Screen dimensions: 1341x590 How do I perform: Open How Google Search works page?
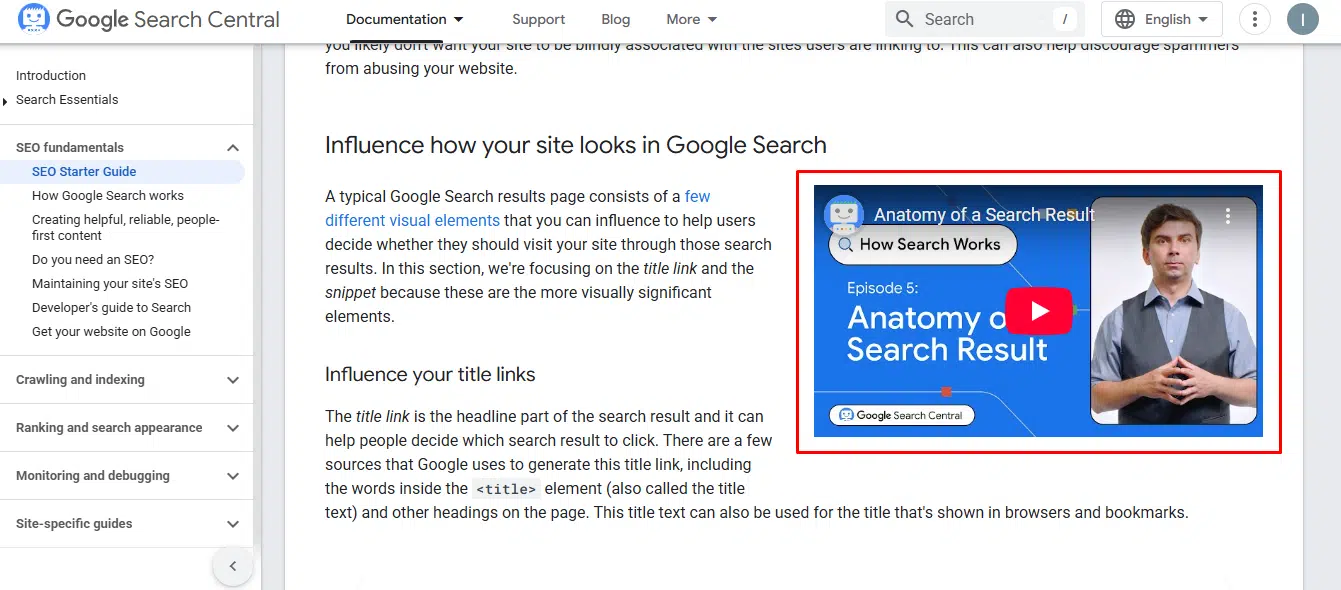pyautogui.click(x=108, y=196)
